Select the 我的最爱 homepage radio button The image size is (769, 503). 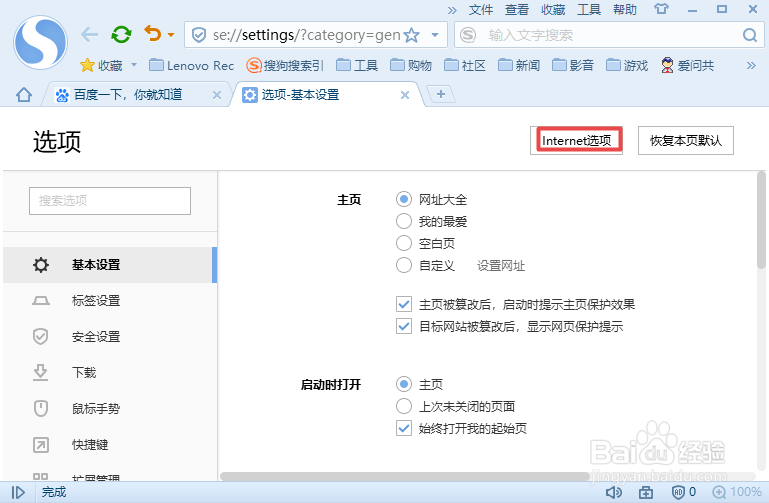(x=404, y=221)
